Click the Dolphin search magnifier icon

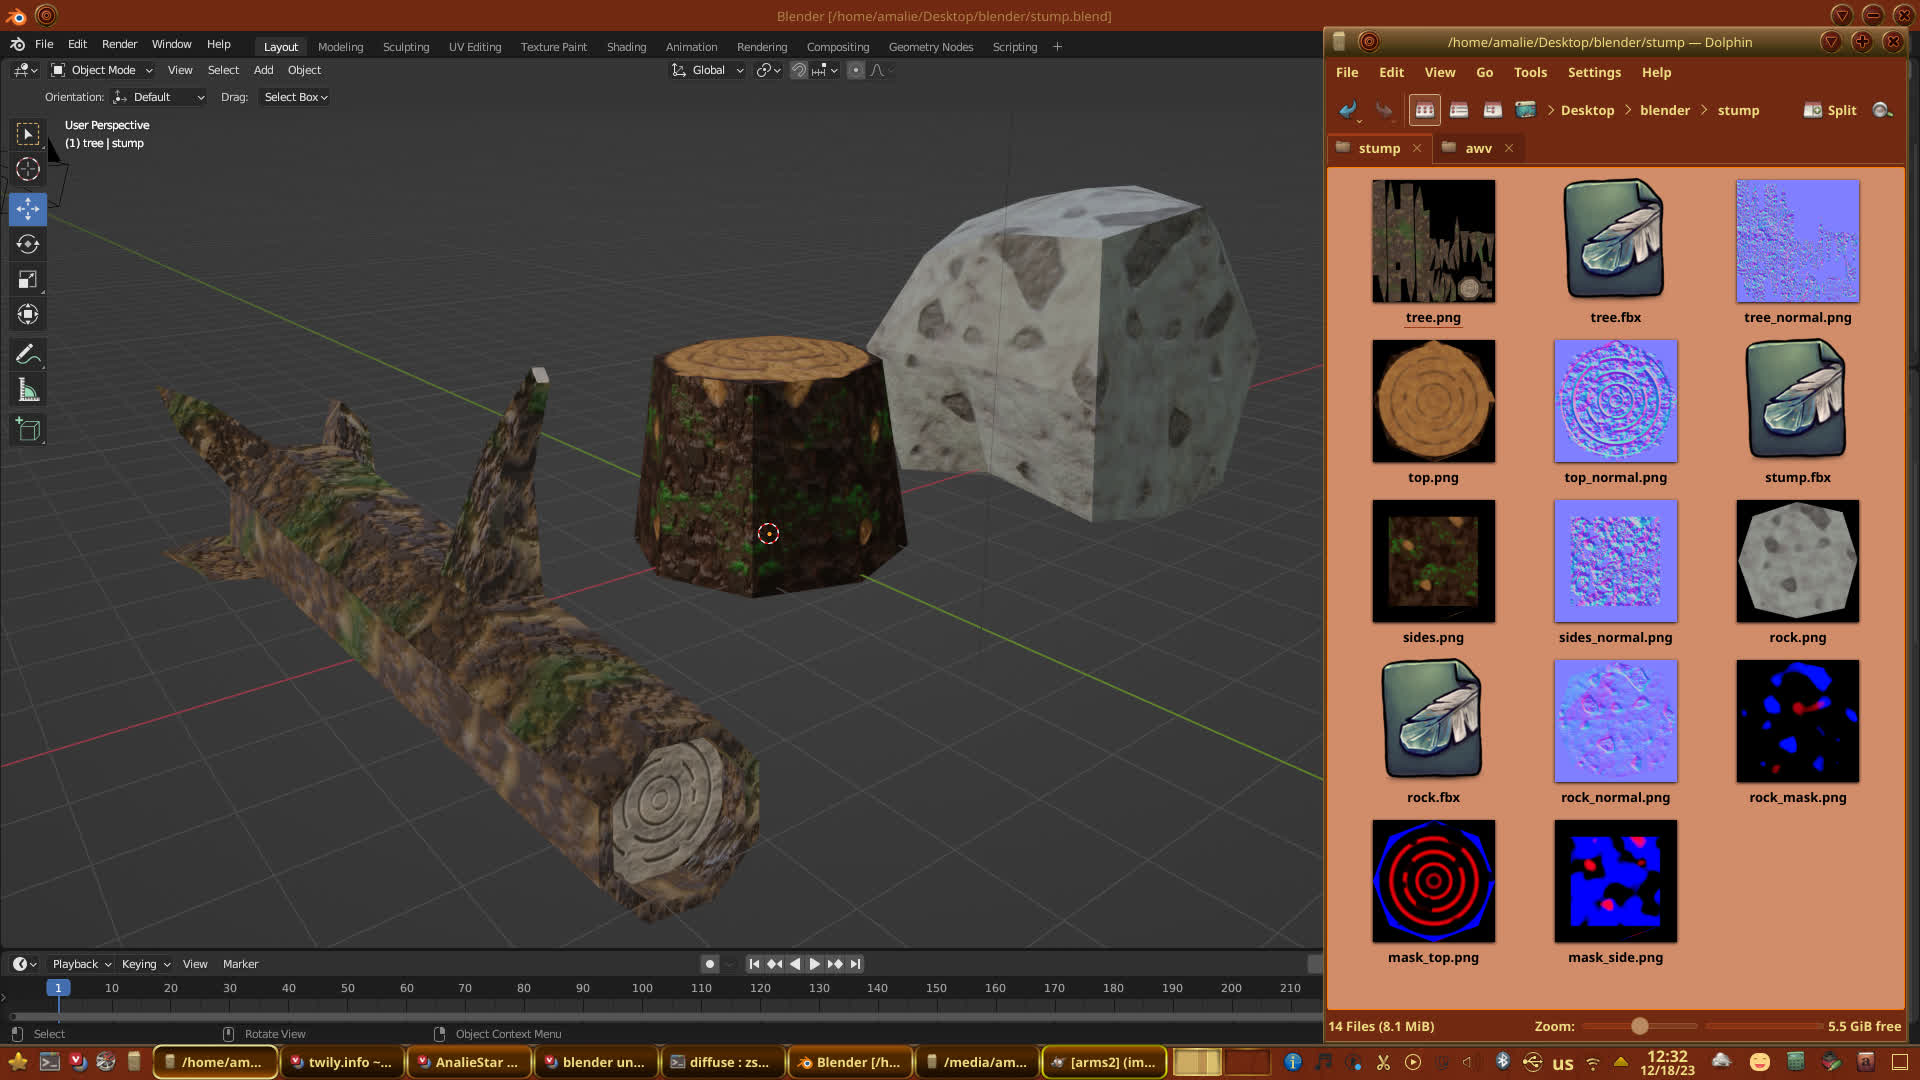[1882, 110]
